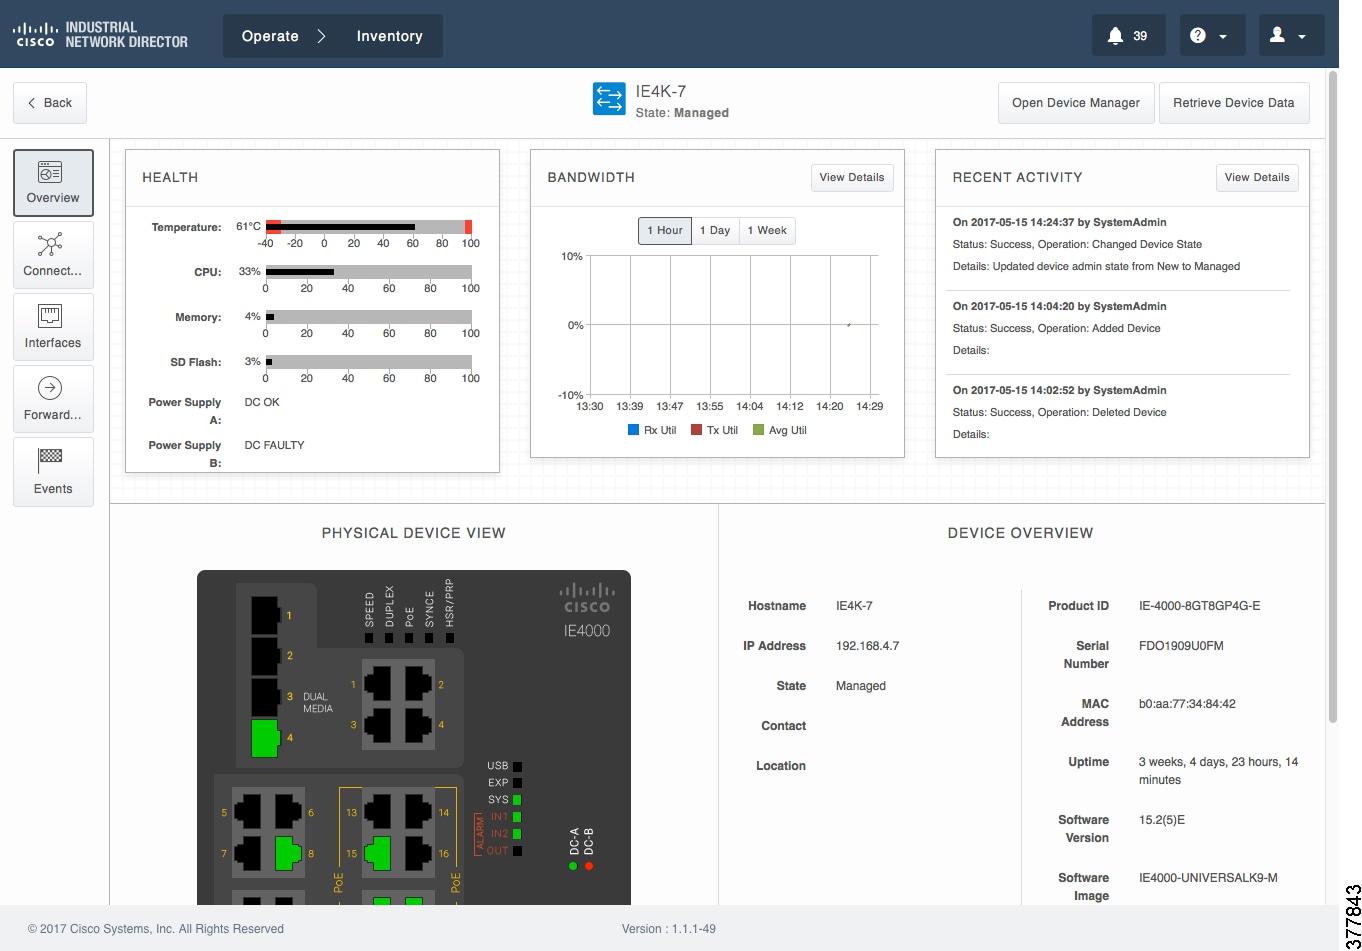Toggle the blue Rx Util legend item

[654, 430]
